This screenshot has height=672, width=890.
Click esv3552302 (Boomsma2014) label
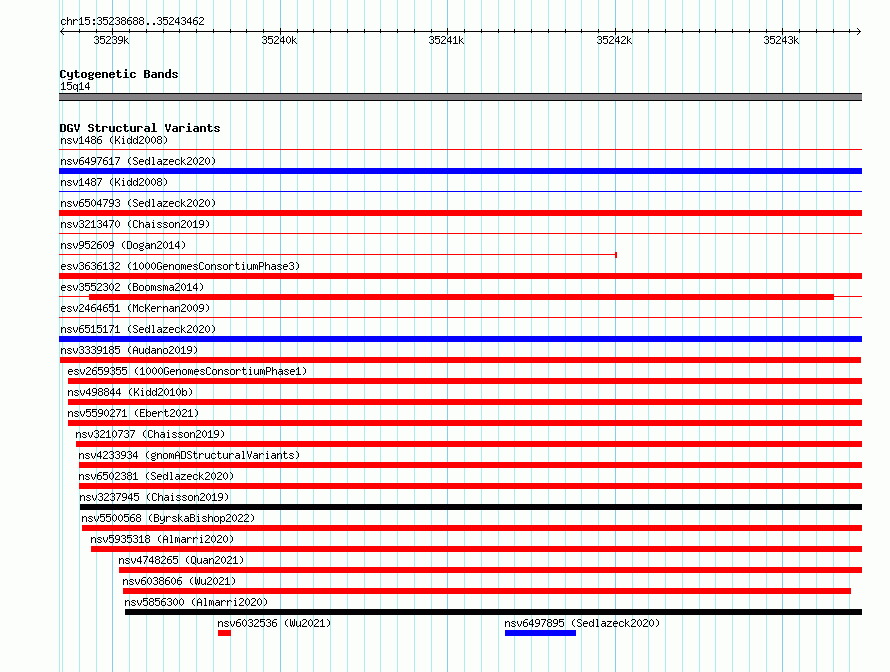(x=132, y=287)
